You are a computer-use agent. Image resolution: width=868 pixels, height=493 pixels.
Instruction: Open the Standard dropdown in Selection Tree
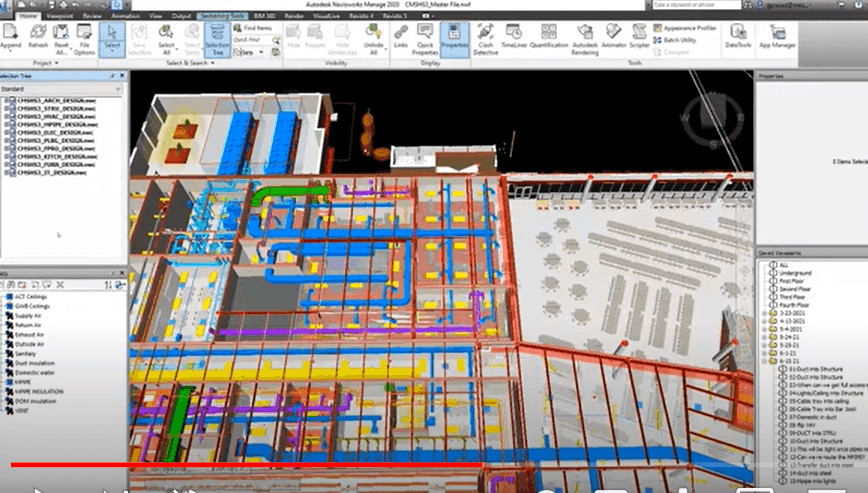[60, 89]
